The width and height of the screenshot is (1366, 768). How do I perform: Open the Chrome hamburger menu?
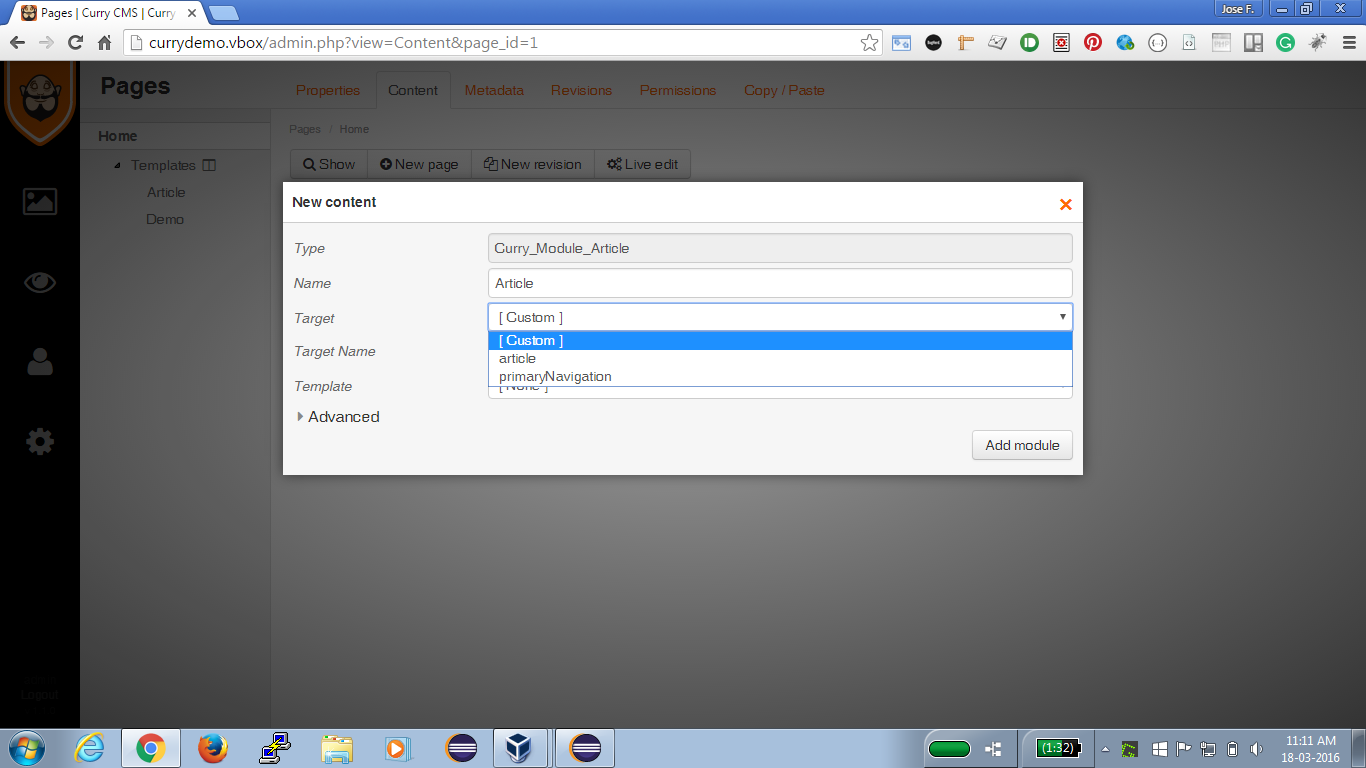click(x=1347, y=43)
